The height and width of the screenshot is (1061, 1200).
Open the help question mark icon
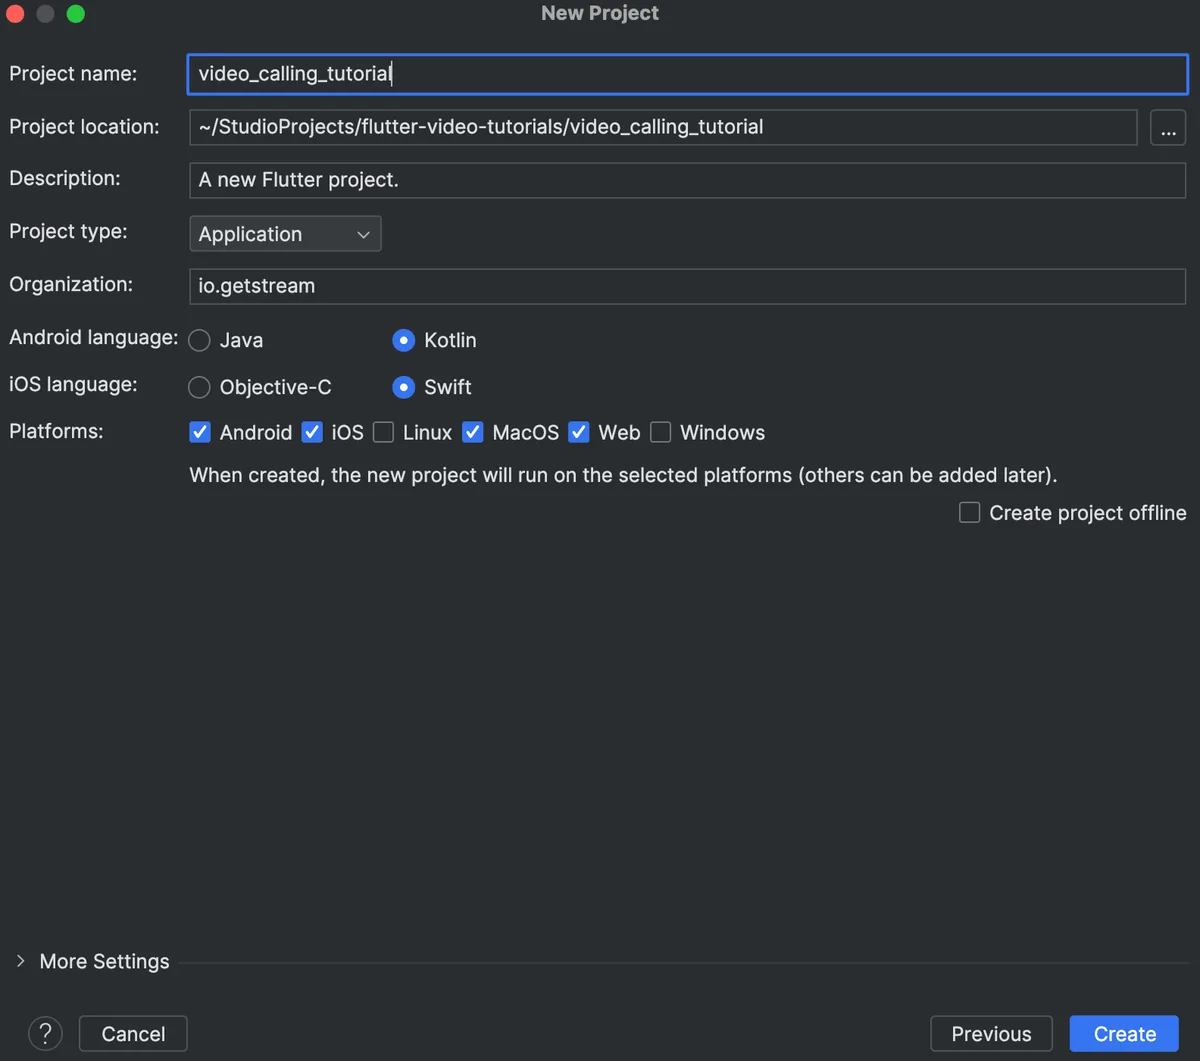click(x=45, y=1033)
